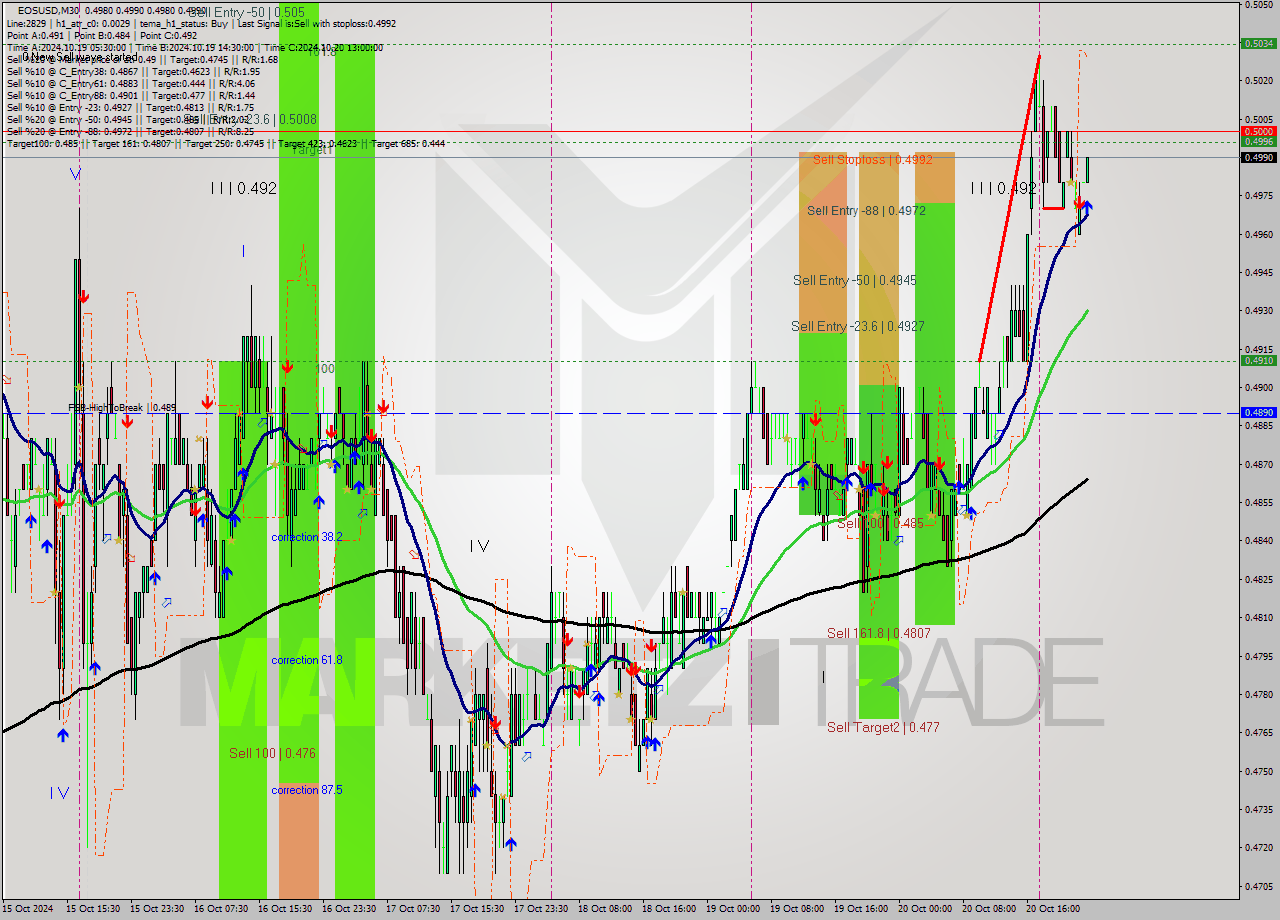Click the 'Sell Entry -88 | 0.4972' label

[x=866, y=210]
